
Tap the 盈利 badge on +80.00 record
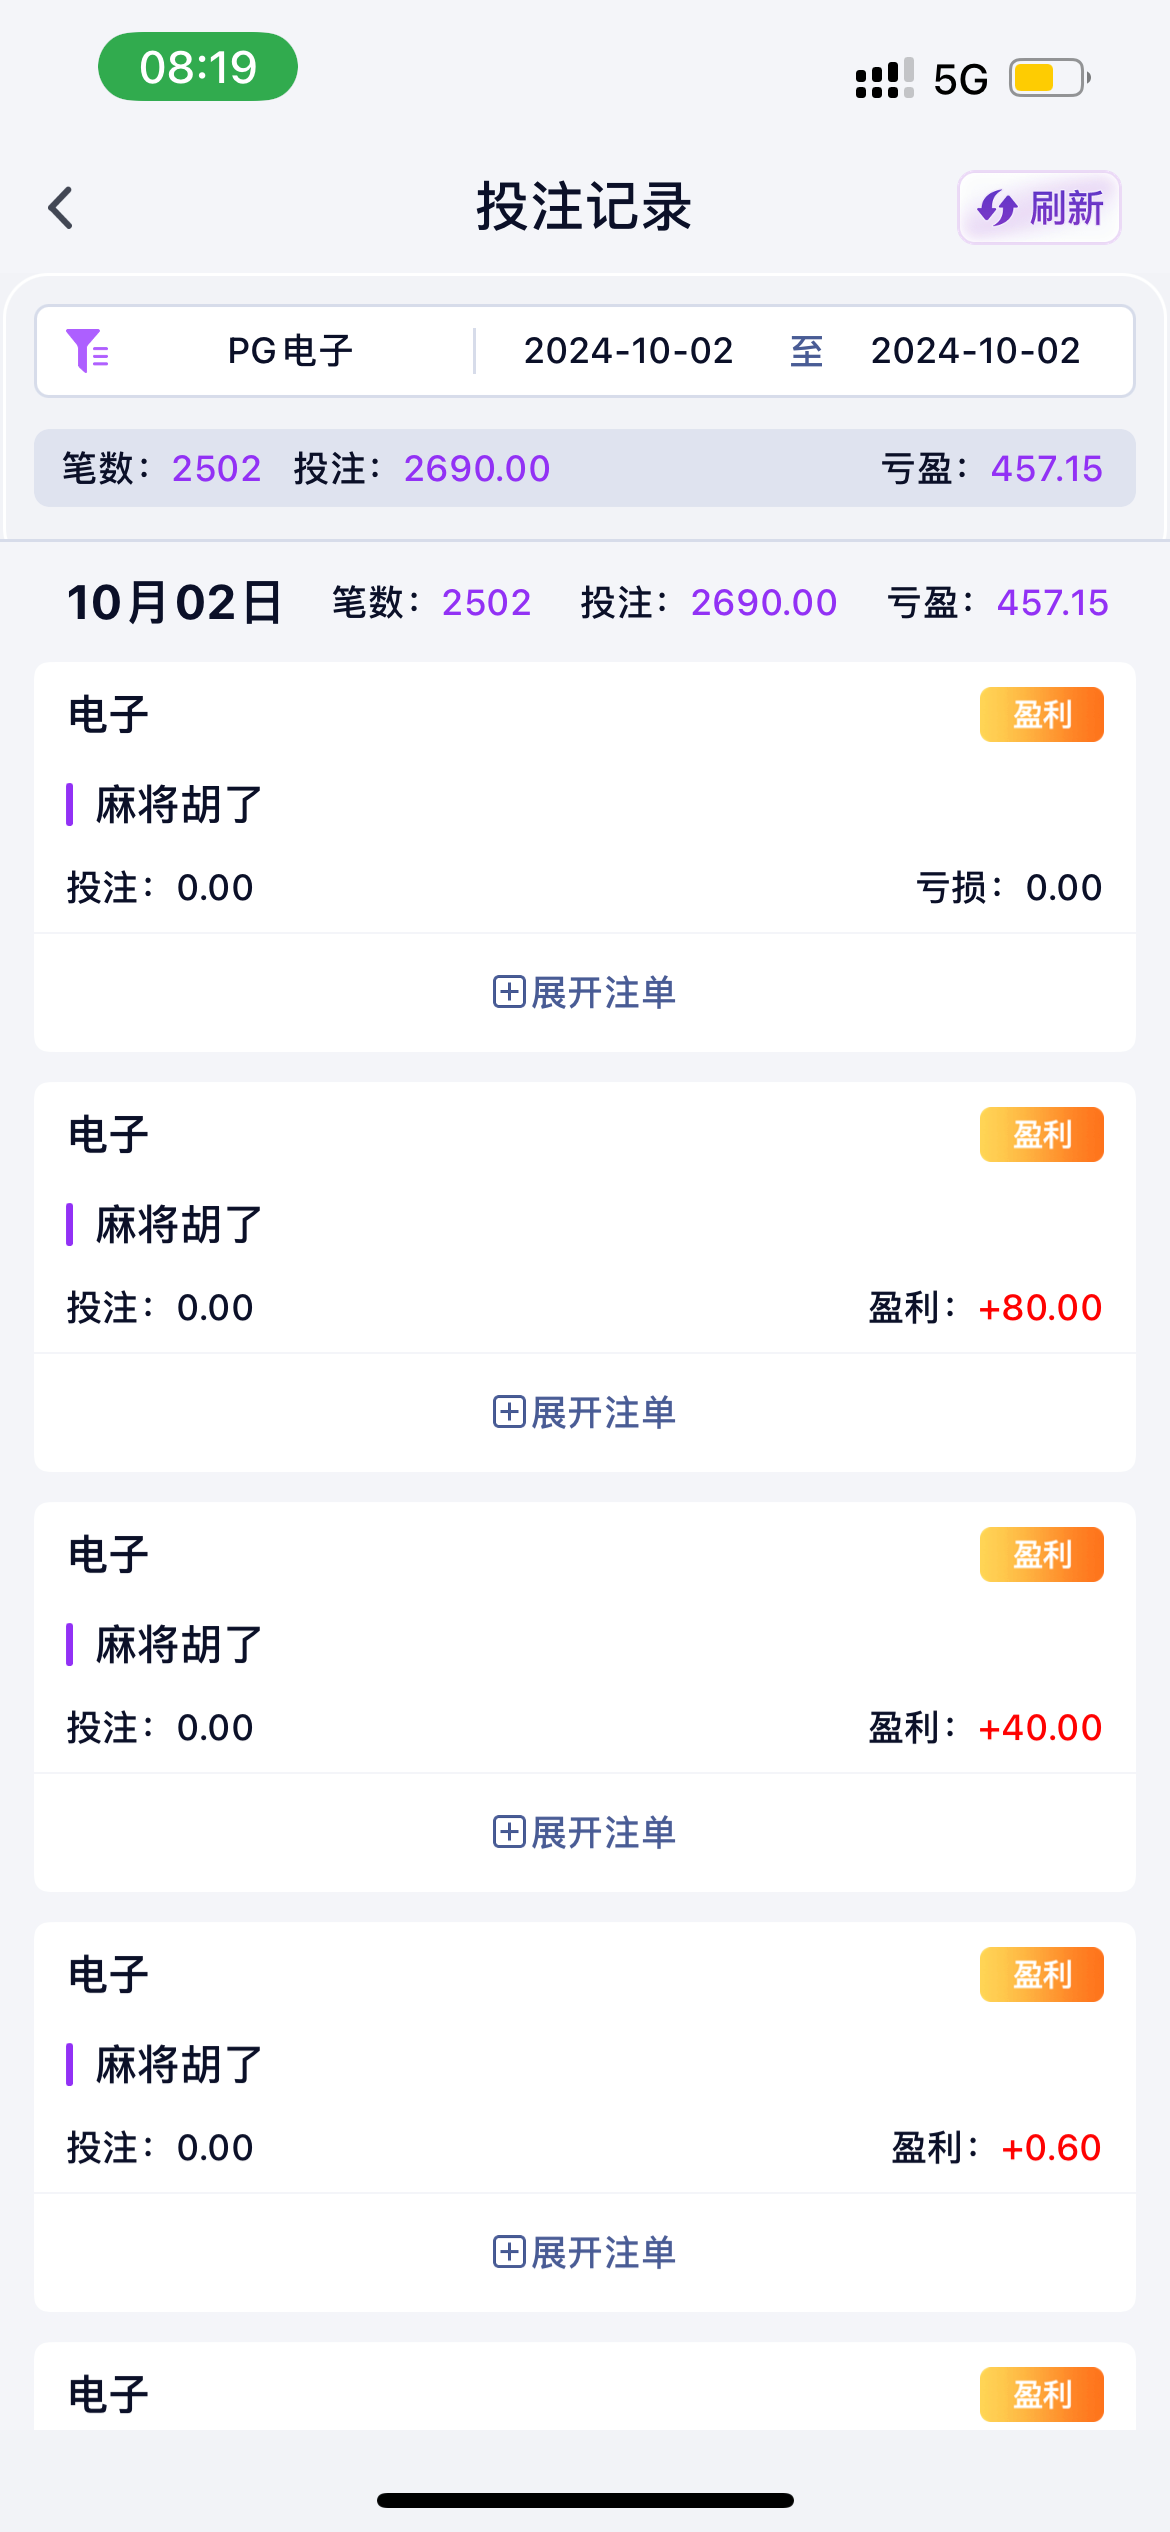tap(1041, 1135)
